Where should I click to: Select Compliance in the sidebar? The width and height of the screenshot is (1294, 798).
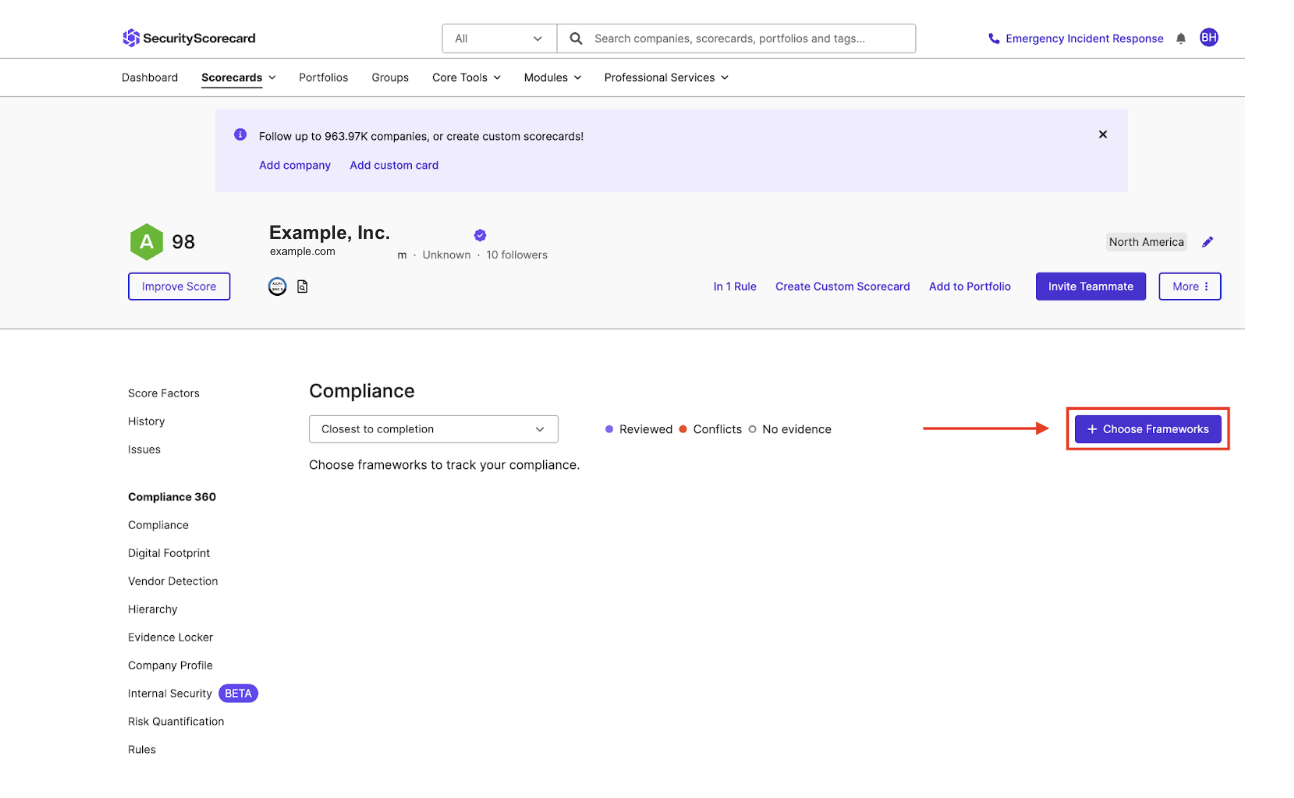pos(158,525)
